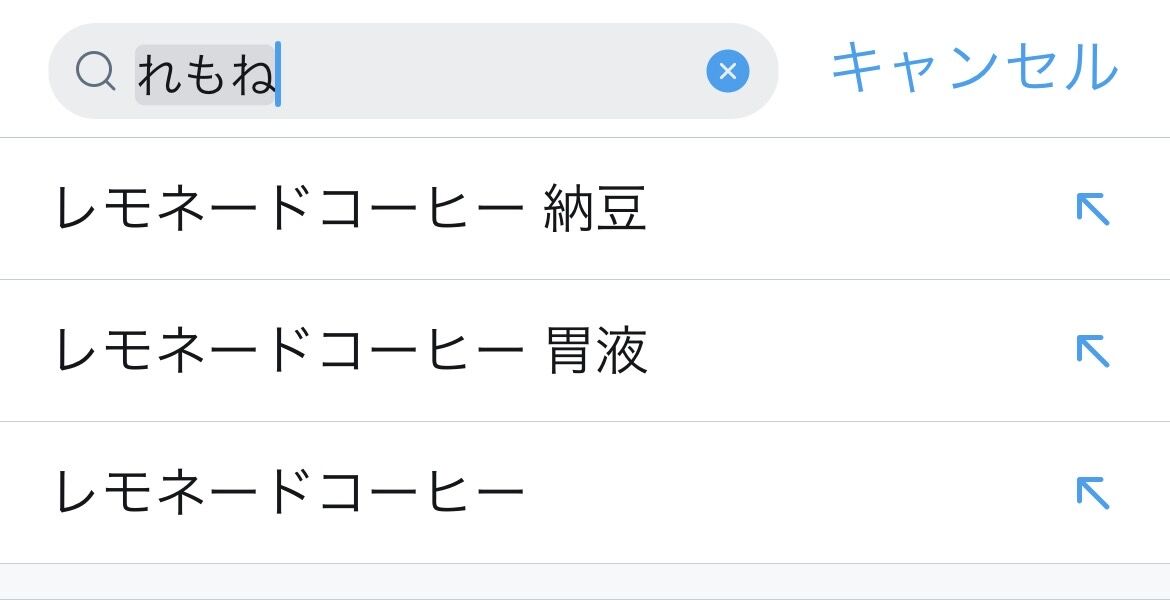Click blank space in the 胃液 suggestion row
This screenshot has width=1170, height=600.
[850, 352]
